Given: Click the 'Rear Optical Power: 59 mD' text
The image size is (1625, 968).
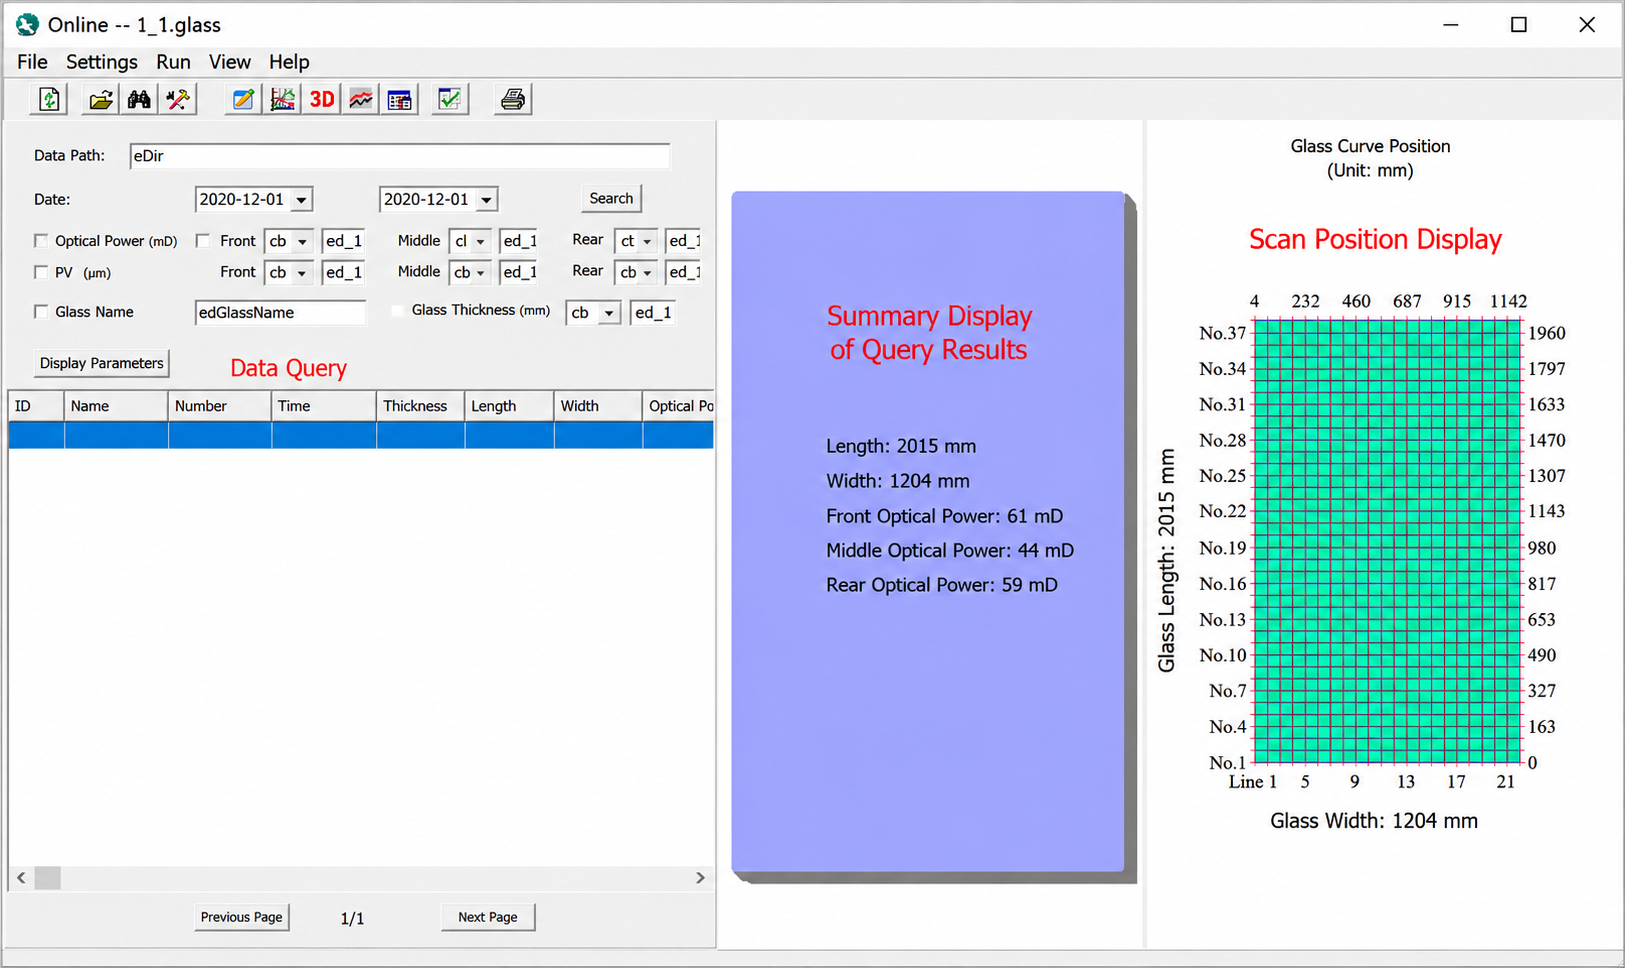Looking at the screenshot, I should 941,585.
